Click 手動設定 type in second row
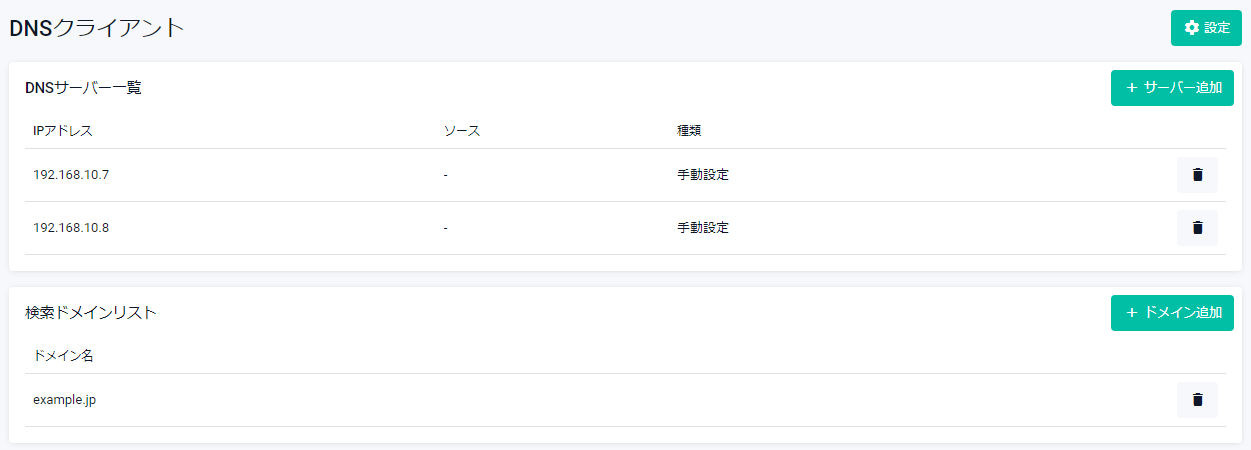 pyautogui.click(x=703, y=228)
